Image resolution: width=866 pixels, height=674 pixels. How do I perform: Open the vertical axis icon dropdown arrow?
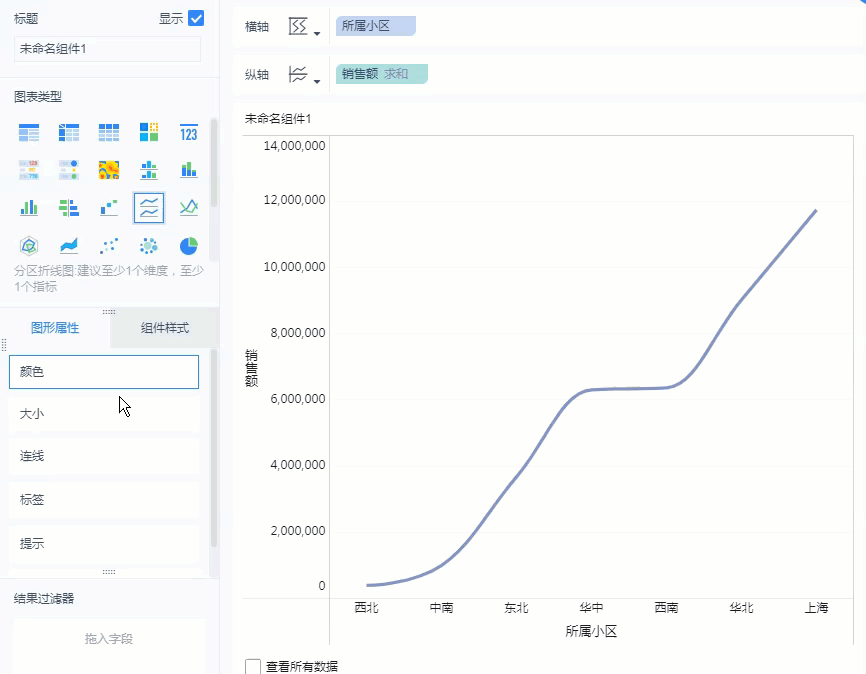click(x=317, y=82)
